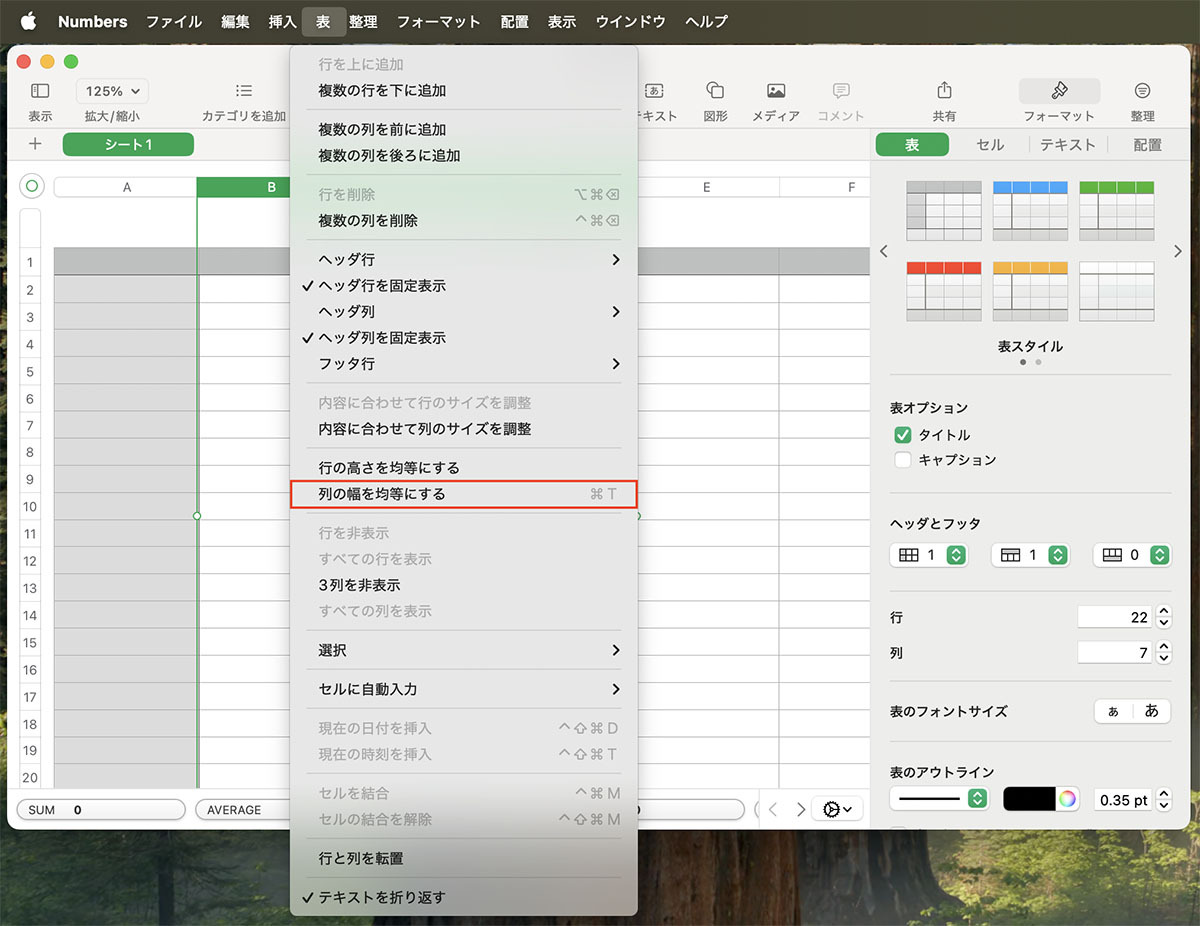Click the color wheel for outline color
Image resolution: width=1200 pixels, height=926 pixels.
[x=1068, y=799]
